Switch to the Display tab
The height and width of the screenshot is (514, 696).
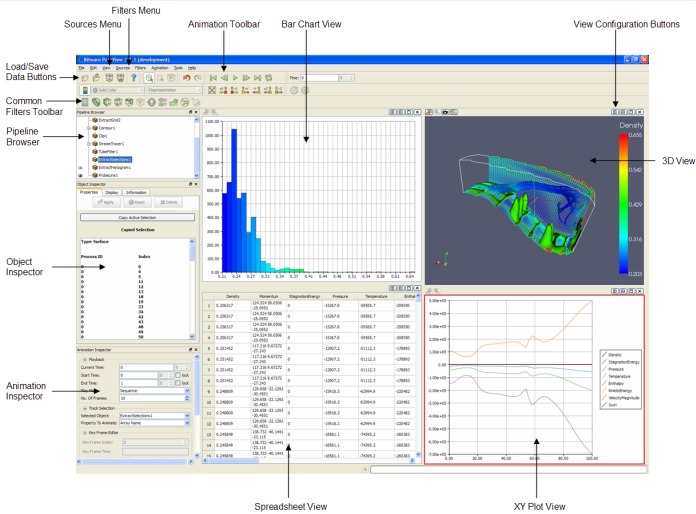(112, 192)
